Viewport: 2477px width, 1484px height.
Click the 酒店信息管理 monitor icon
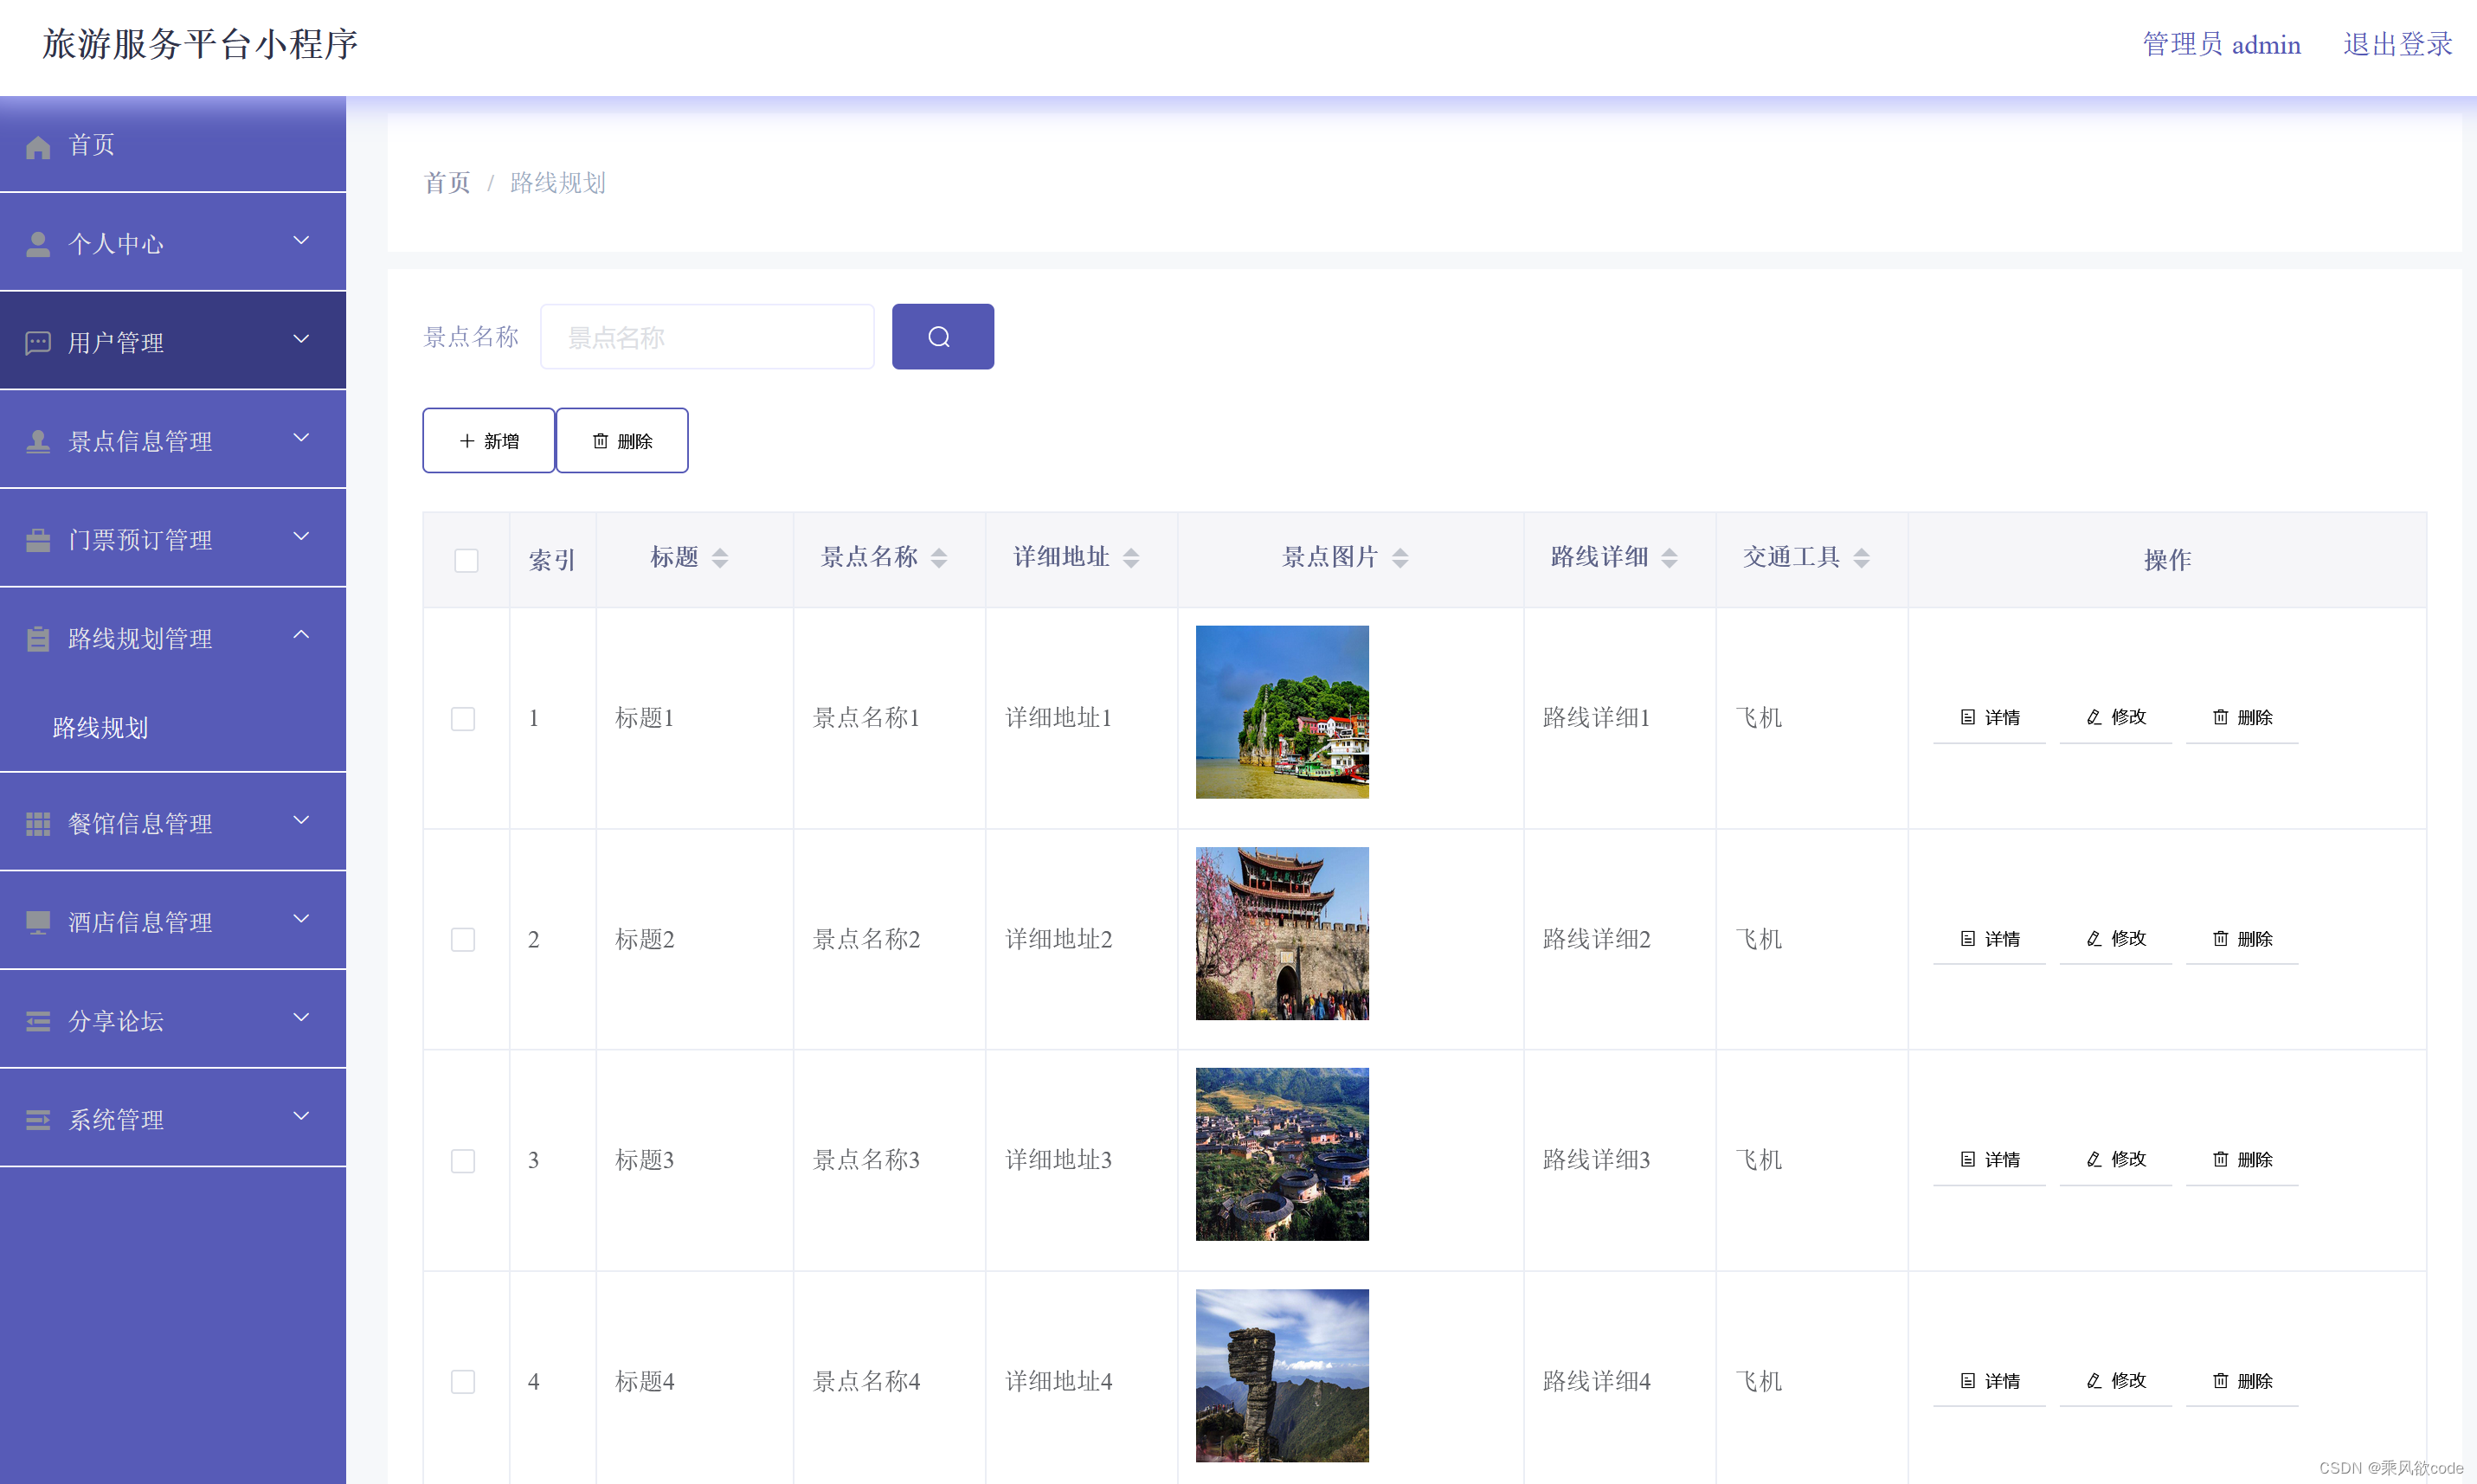tap(38, 922)
